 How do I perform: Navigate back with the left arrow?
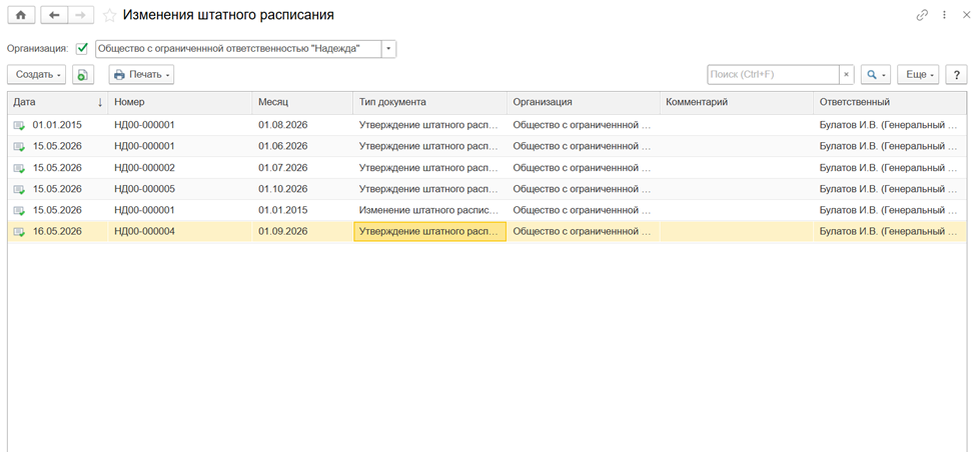[x=54, y=16]
